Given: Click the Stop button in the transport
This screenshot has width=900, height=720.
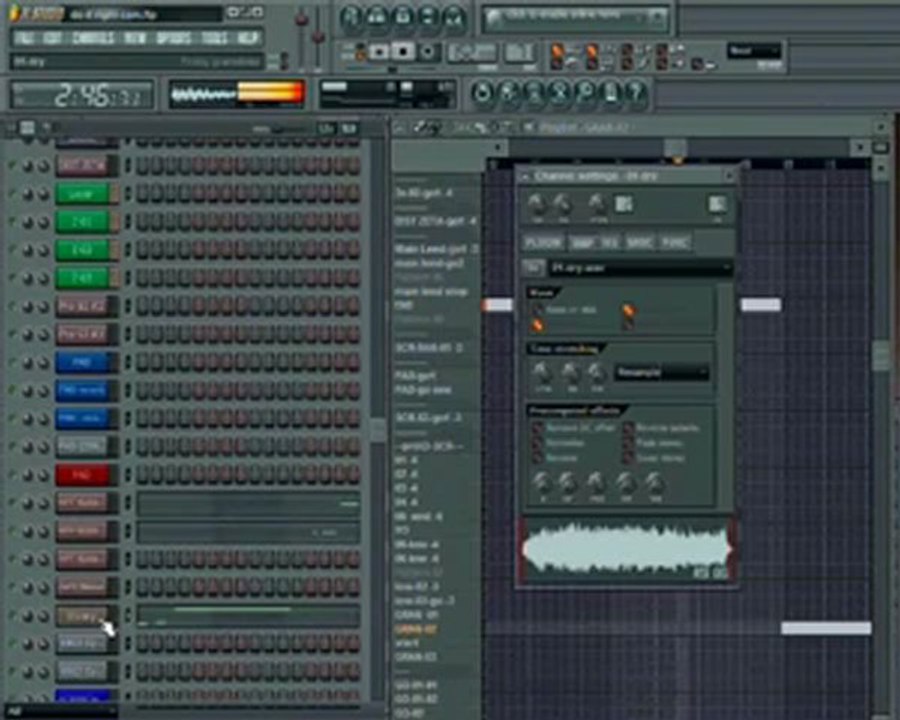Looking at the screenshot, I should tap(404, 52).
